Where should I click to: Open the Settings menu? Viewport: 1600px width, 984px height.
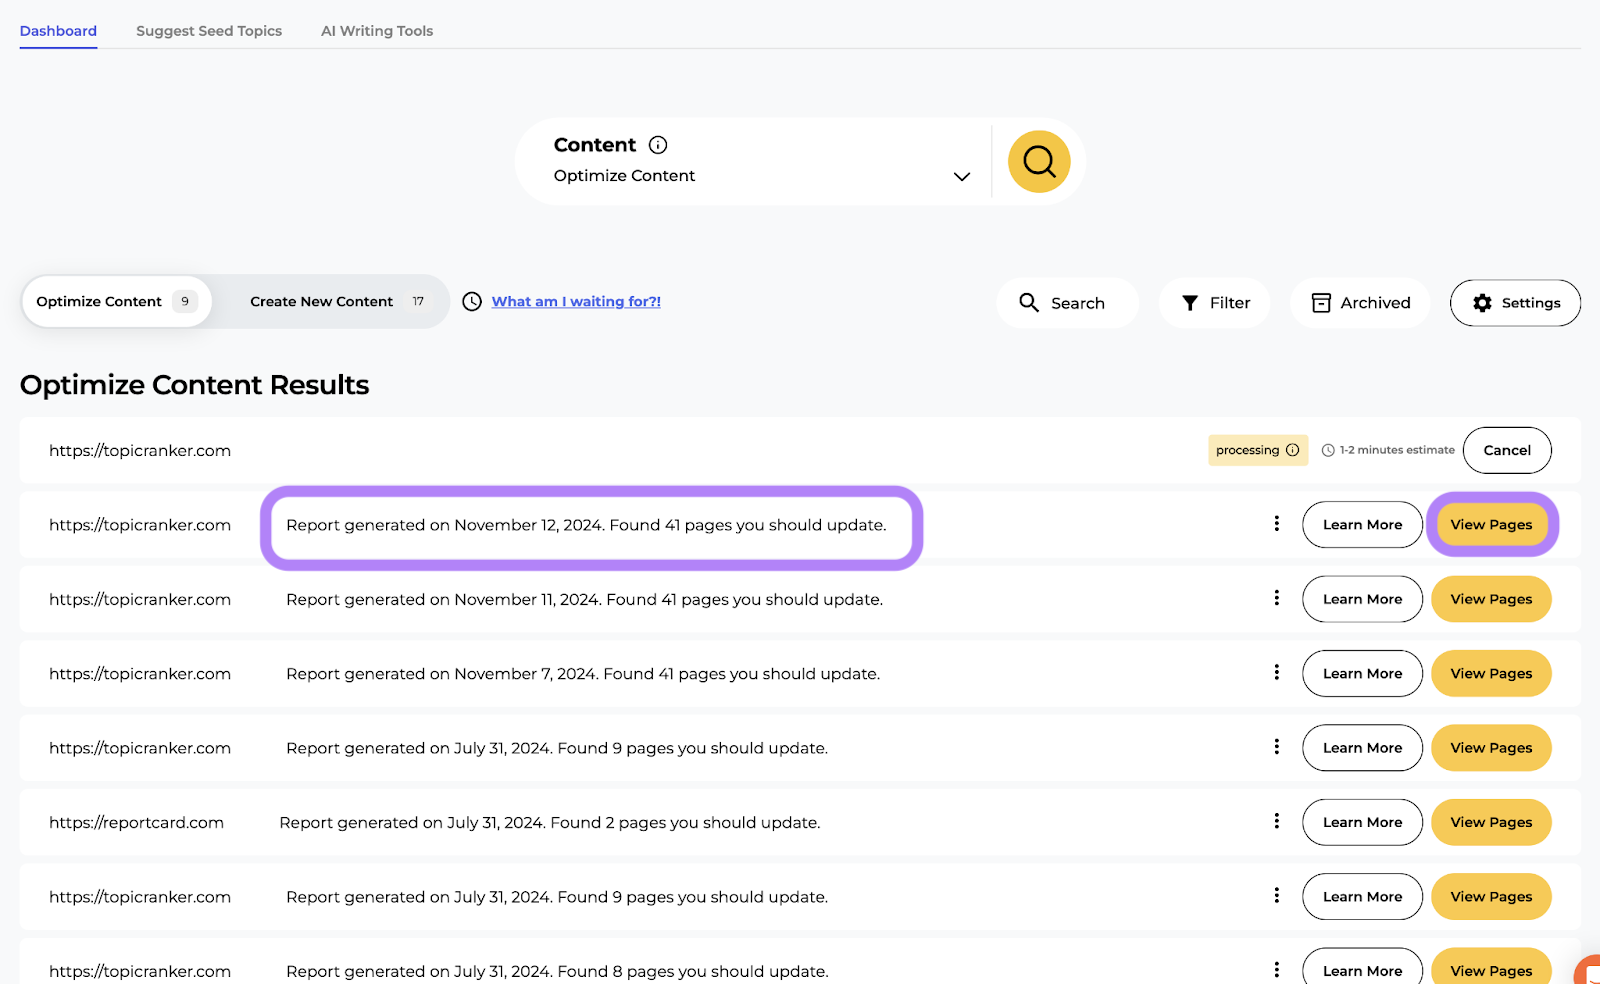click(1515, 303)
